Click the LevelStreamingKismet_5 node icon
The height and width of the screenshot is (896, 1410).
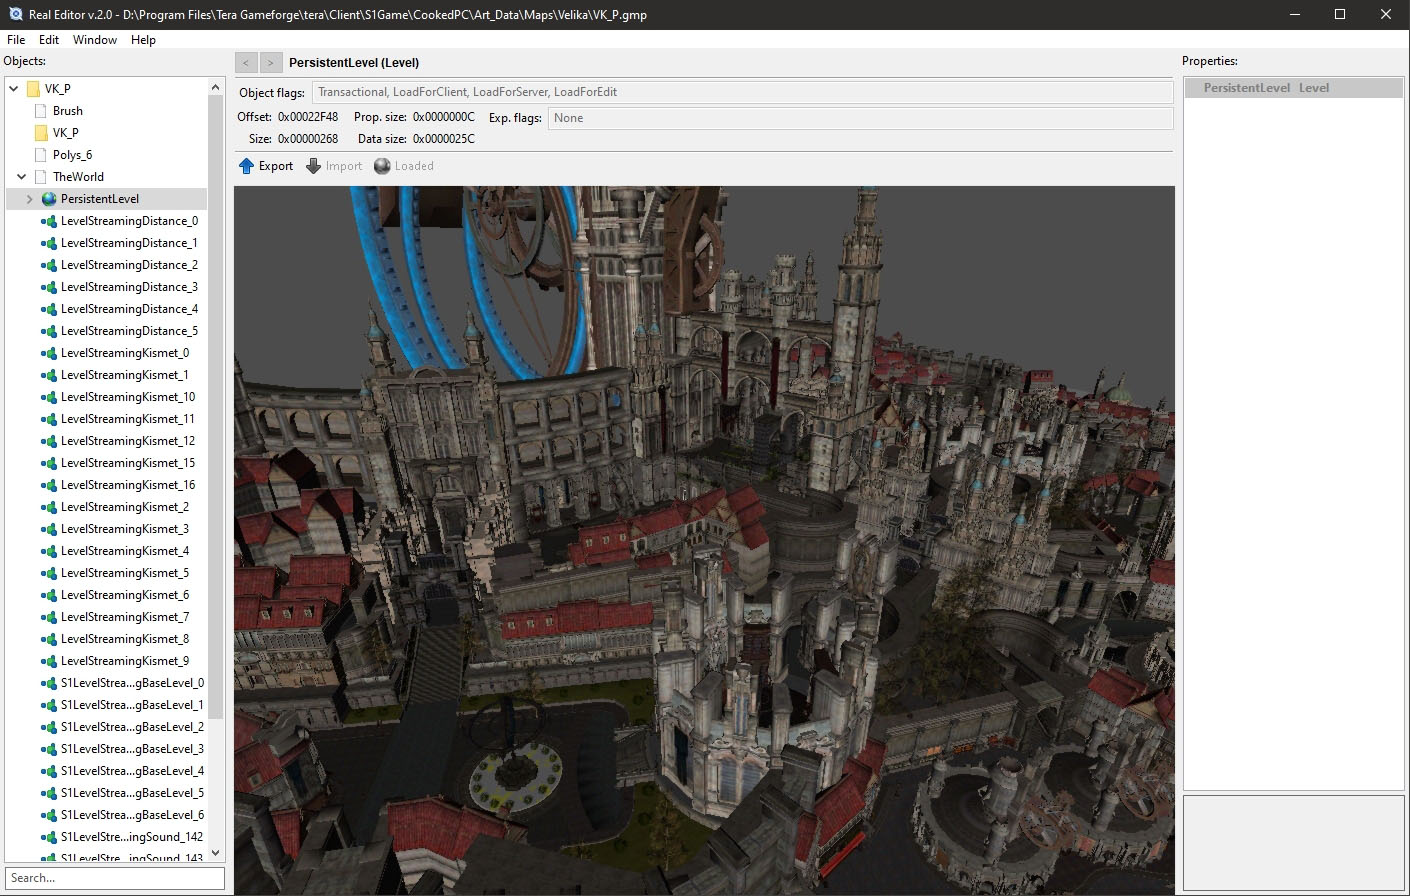(49, 573)
